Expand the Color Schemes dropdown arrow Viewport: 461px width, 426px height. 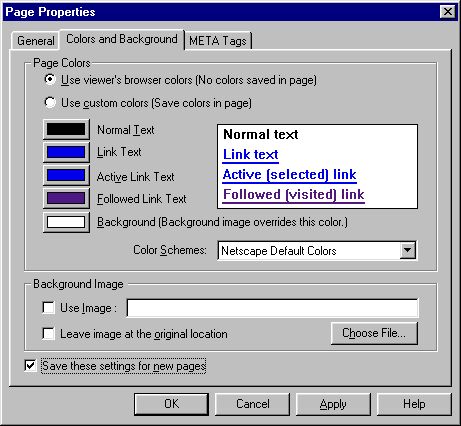click(x=408, y=250)
